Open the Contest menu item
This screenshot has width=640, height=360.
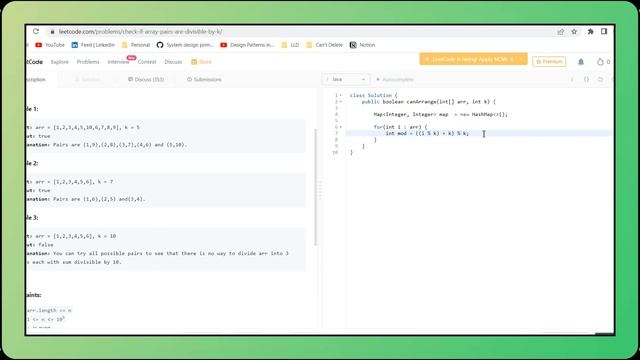point(147,62)
